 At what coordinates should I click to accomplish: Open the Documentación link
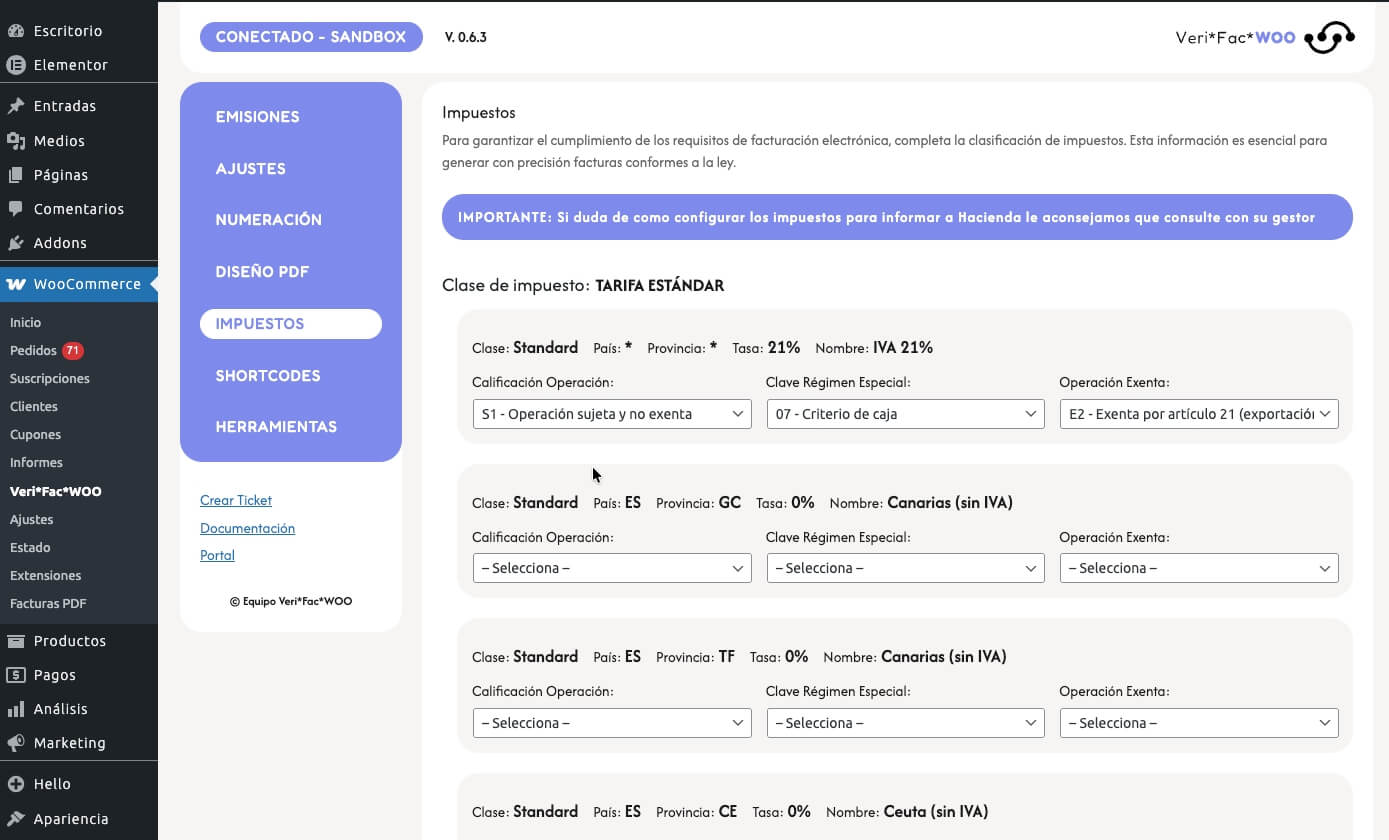click(x=247, y=528)
